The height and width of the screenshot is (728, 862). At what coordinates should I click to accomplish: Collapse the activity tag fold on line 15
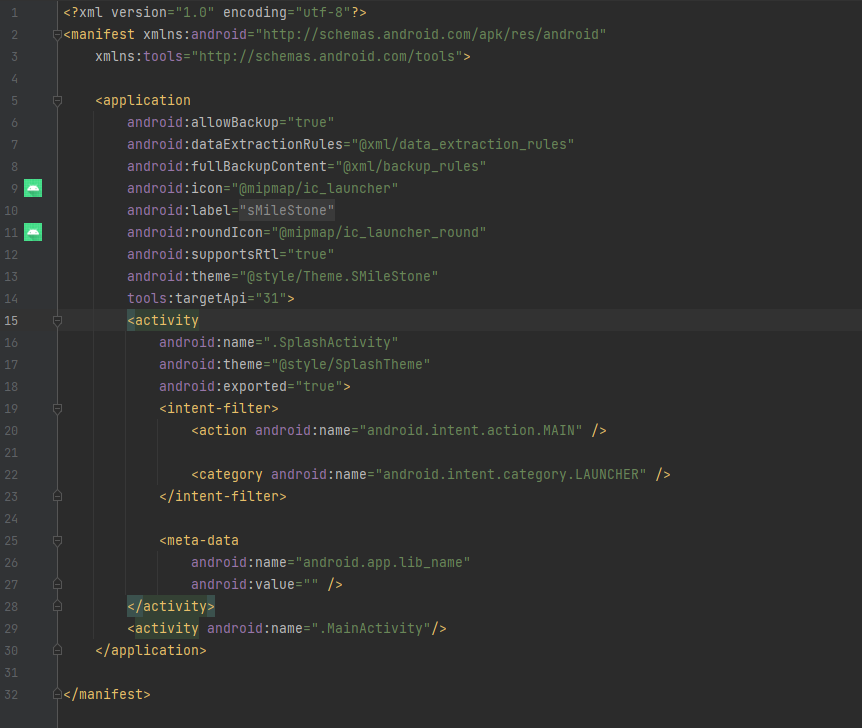tap(57, 321)
